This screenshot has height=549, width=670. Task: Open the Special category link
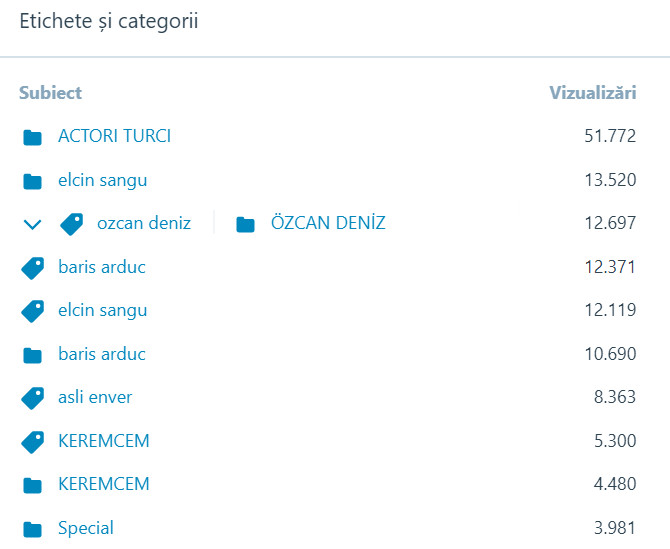point(86,528)
